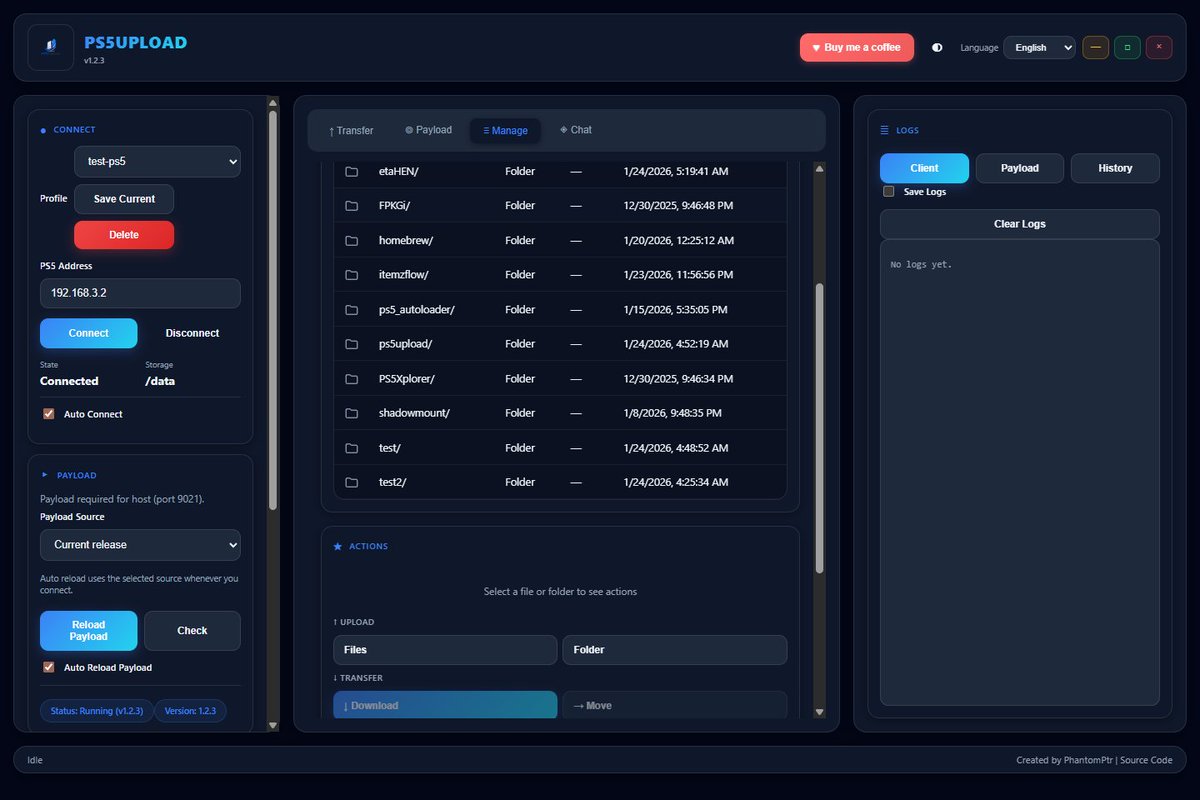The height and width of the screenshot is (800, 1200).
Task: Click the left sidebar scroll down arrow
Action: point(273,724)
